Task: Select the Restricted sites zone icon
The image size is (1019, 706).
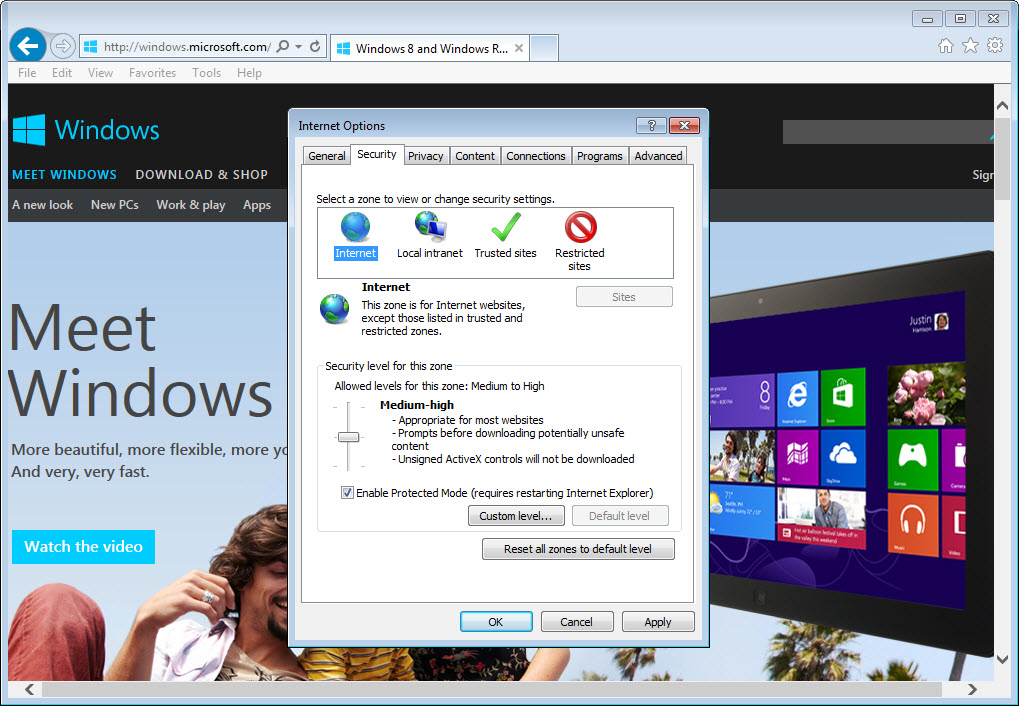Action: click(580, 227)
